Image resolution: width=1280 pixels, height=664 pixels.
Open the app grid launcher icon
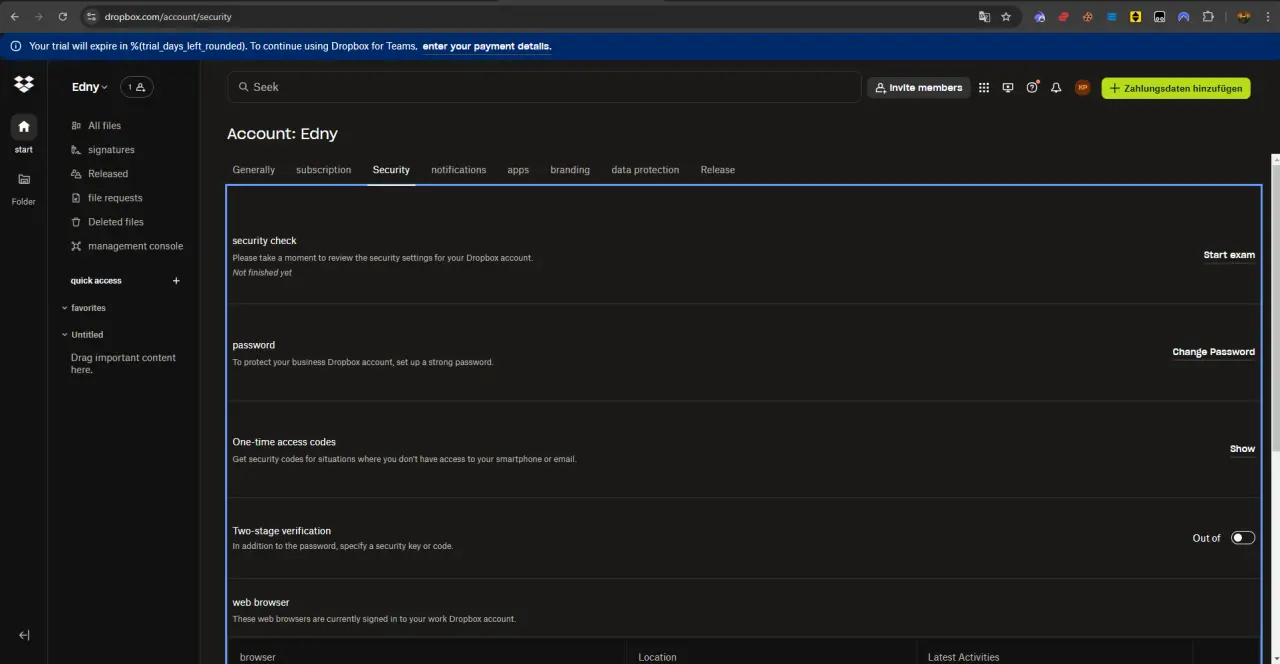point(984,88)
